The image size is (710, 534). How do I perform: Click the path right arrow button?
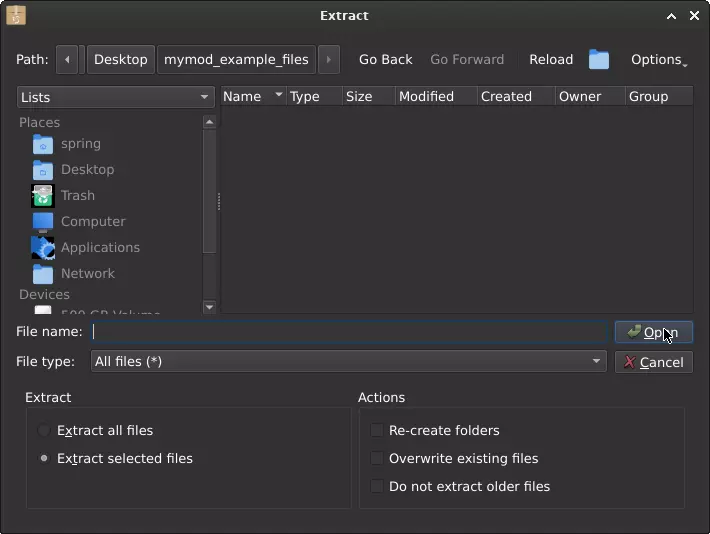click(329, 60)
